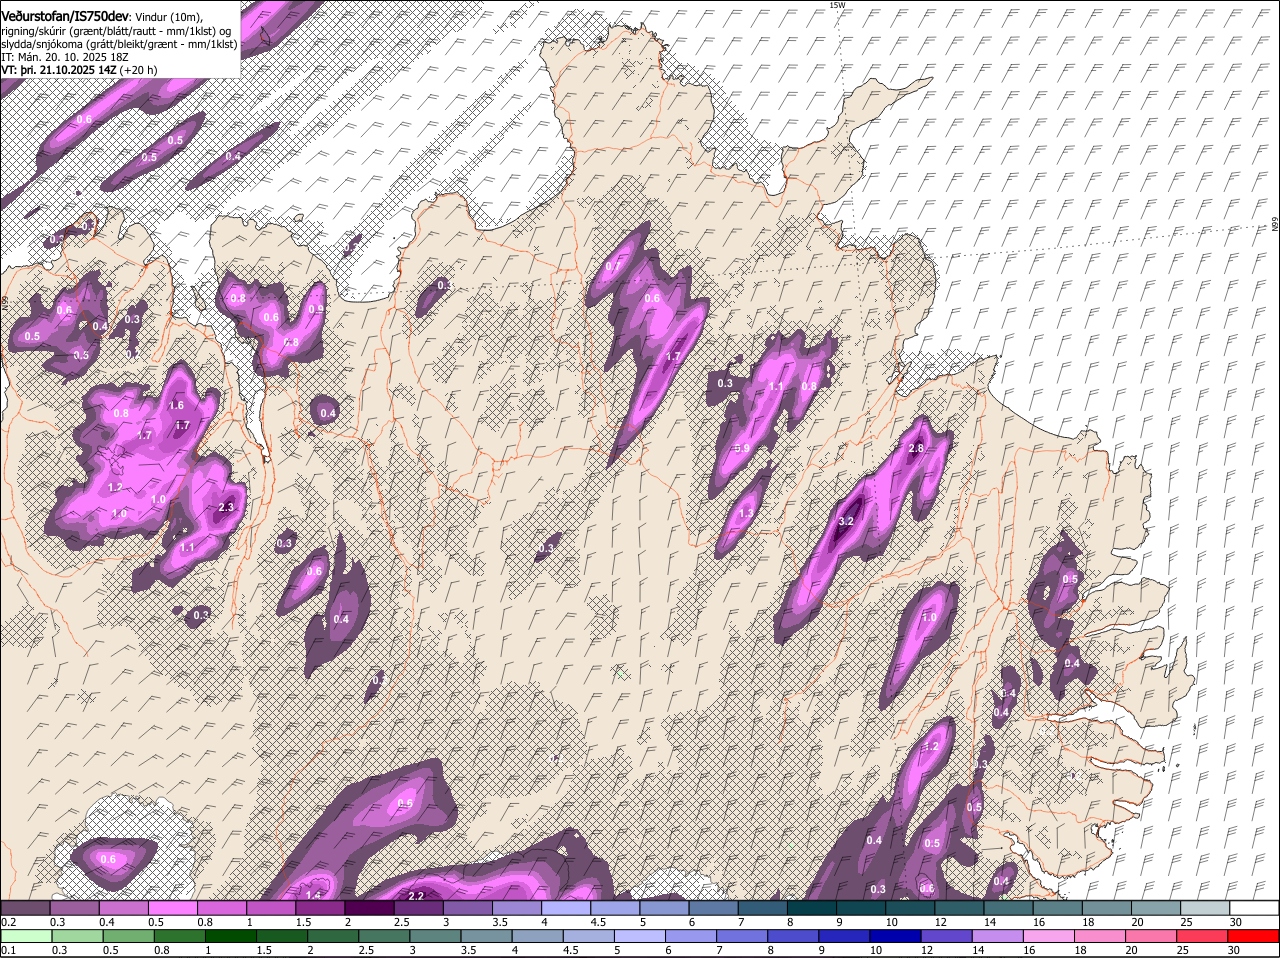The height and width of the screenshot is (958, 1280).
Task: Select the 2.2 label near the bottom edge
Action: [417, 895]
